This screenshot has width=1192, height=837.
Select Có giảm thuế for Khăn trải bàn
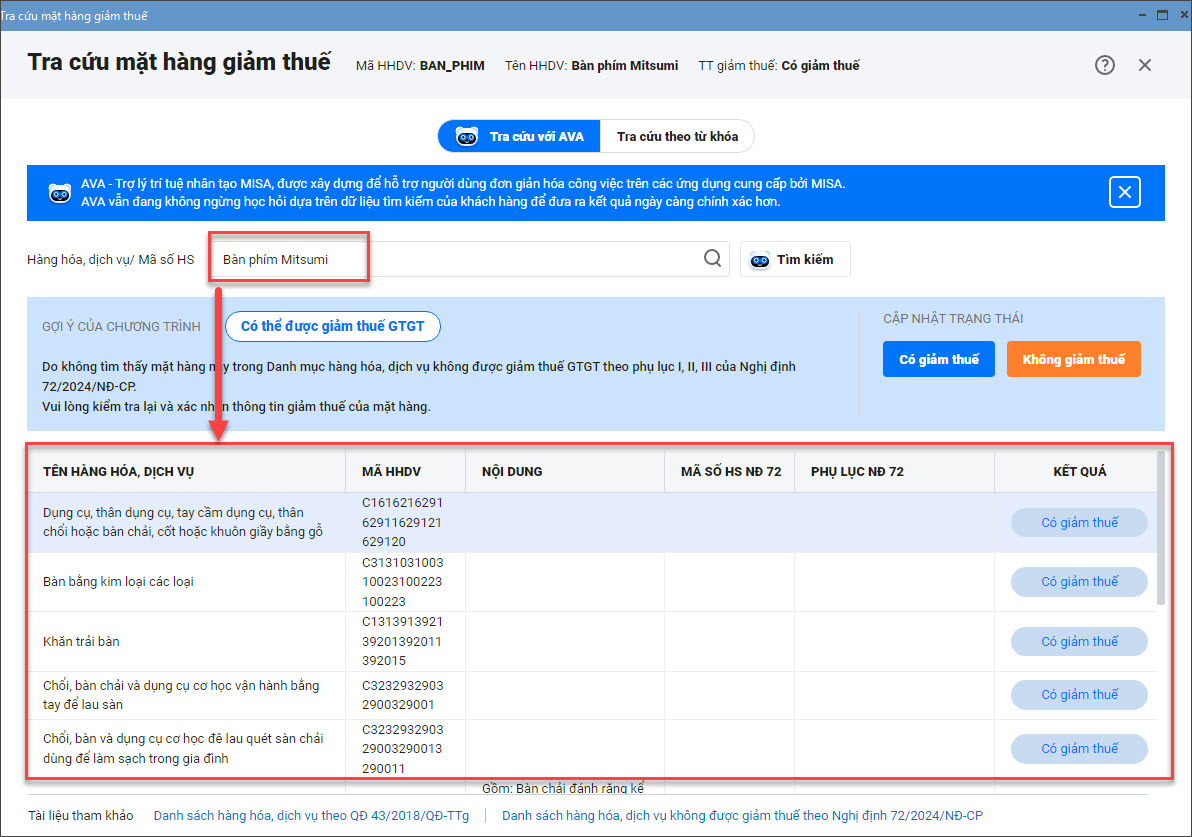point(1079,642)
